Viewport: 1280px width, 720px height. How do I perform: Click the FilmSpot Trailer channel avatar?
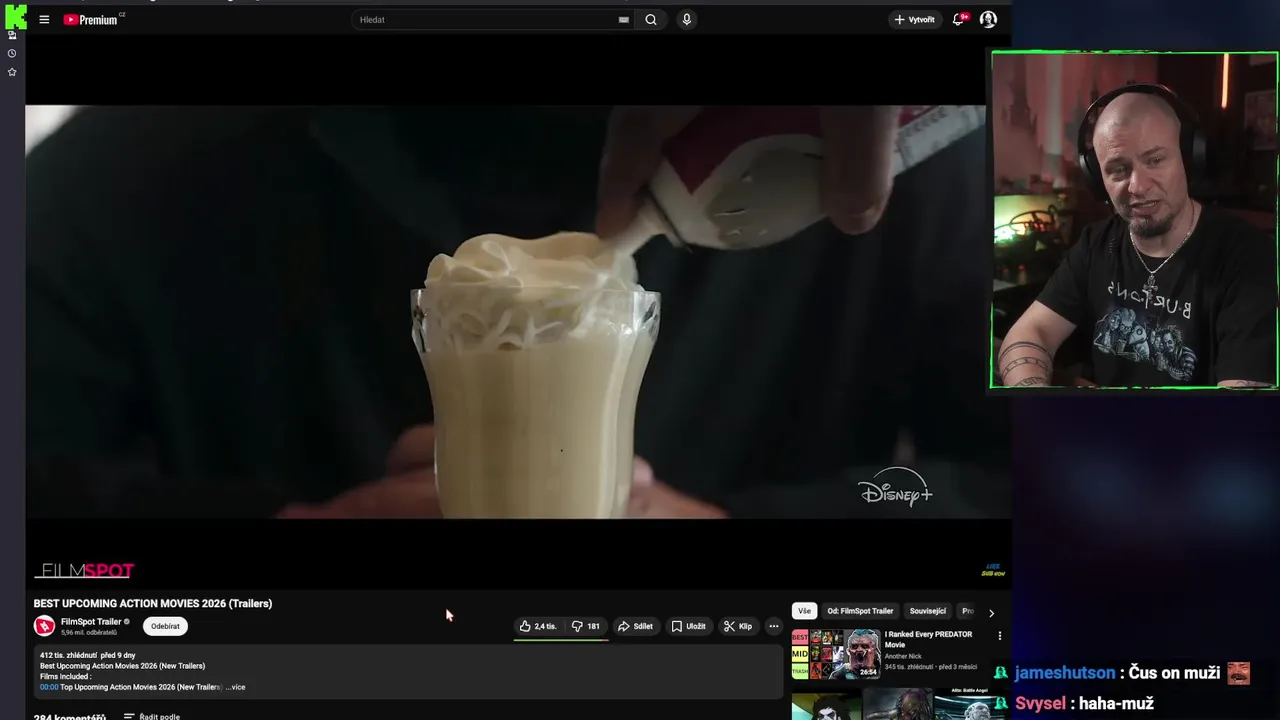pos(44,626)
